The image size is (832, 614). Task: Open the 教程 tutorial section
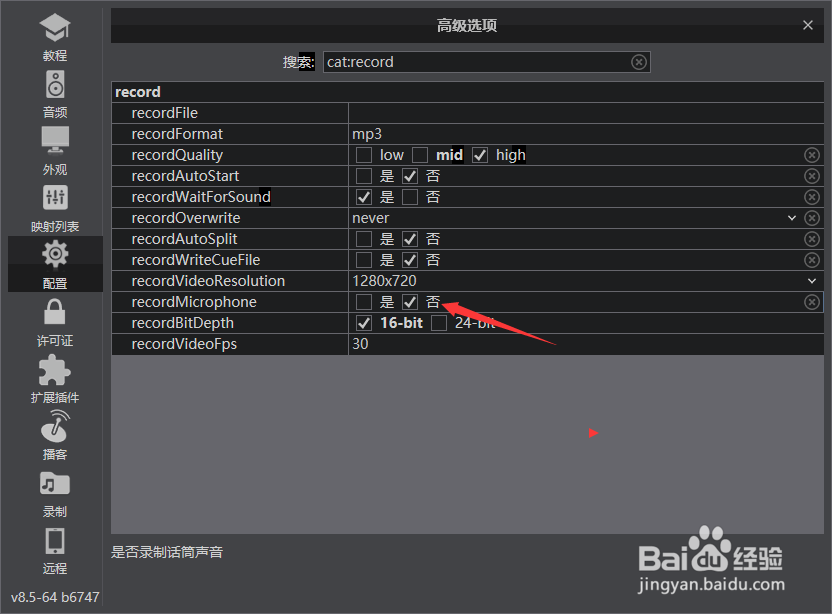point(55,37)
